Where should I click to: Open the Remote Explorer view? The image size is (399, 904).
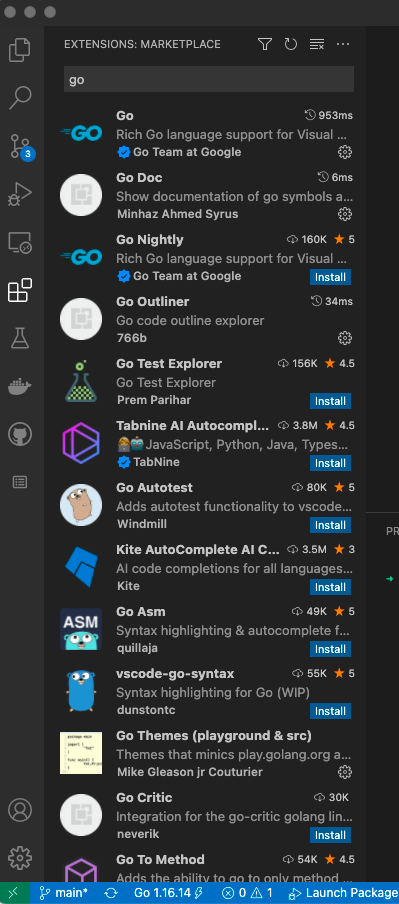(20, 243)
